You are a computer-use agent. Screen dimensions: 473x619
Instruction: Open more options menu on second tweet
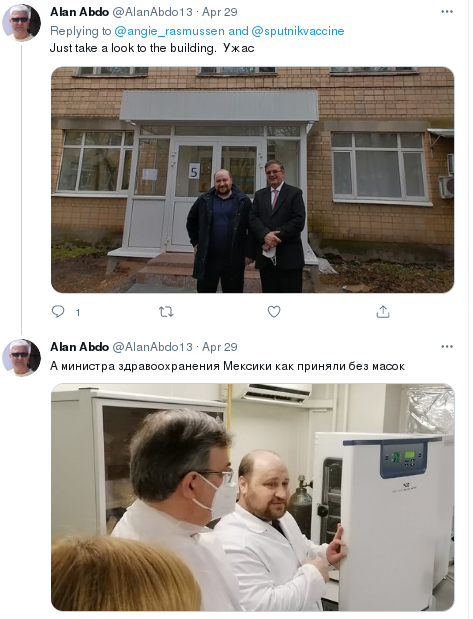pyautogui.click(x=447, y=347)
